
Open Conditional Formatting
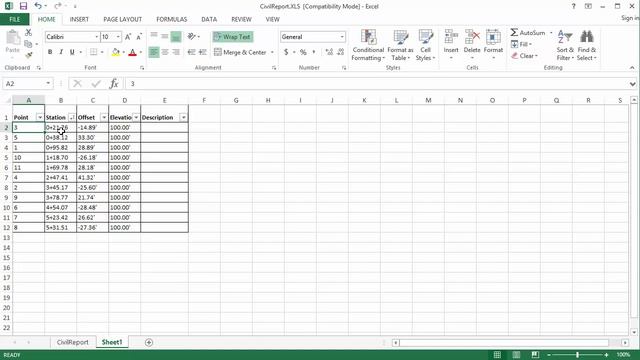point(368,45)
